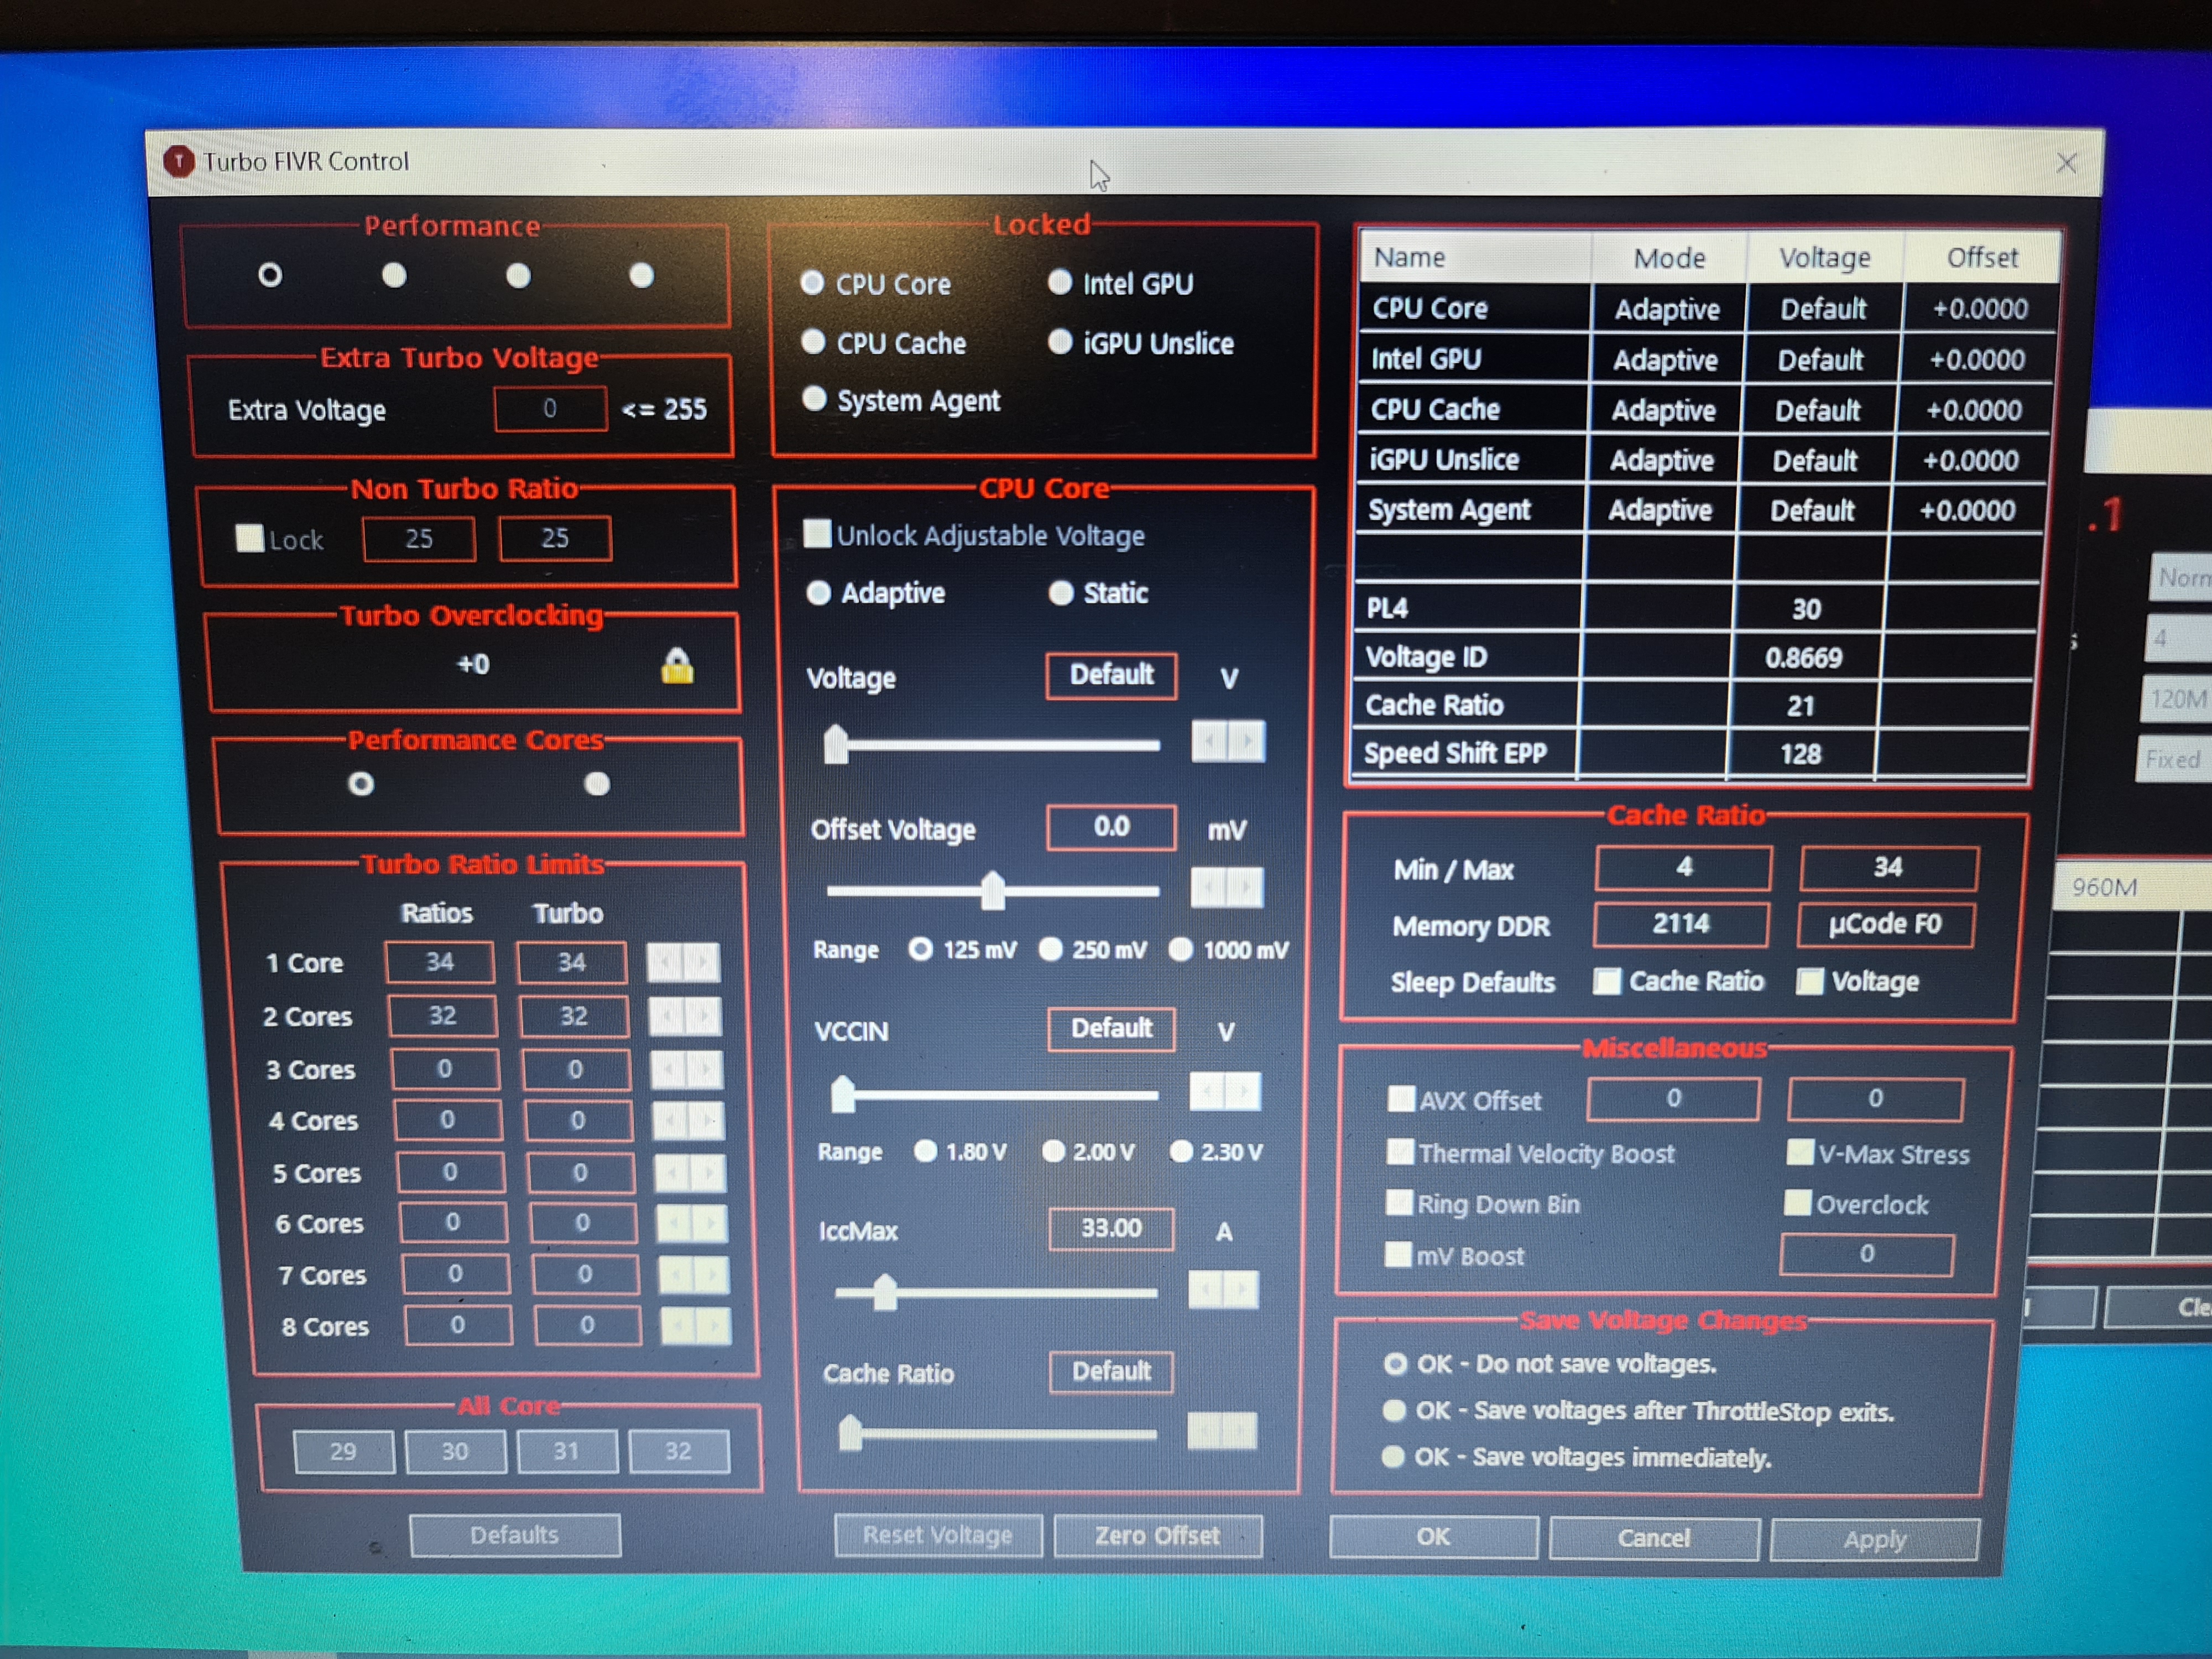
Task: Click the VCCIN slider handle
Action: click(843, 1094)
